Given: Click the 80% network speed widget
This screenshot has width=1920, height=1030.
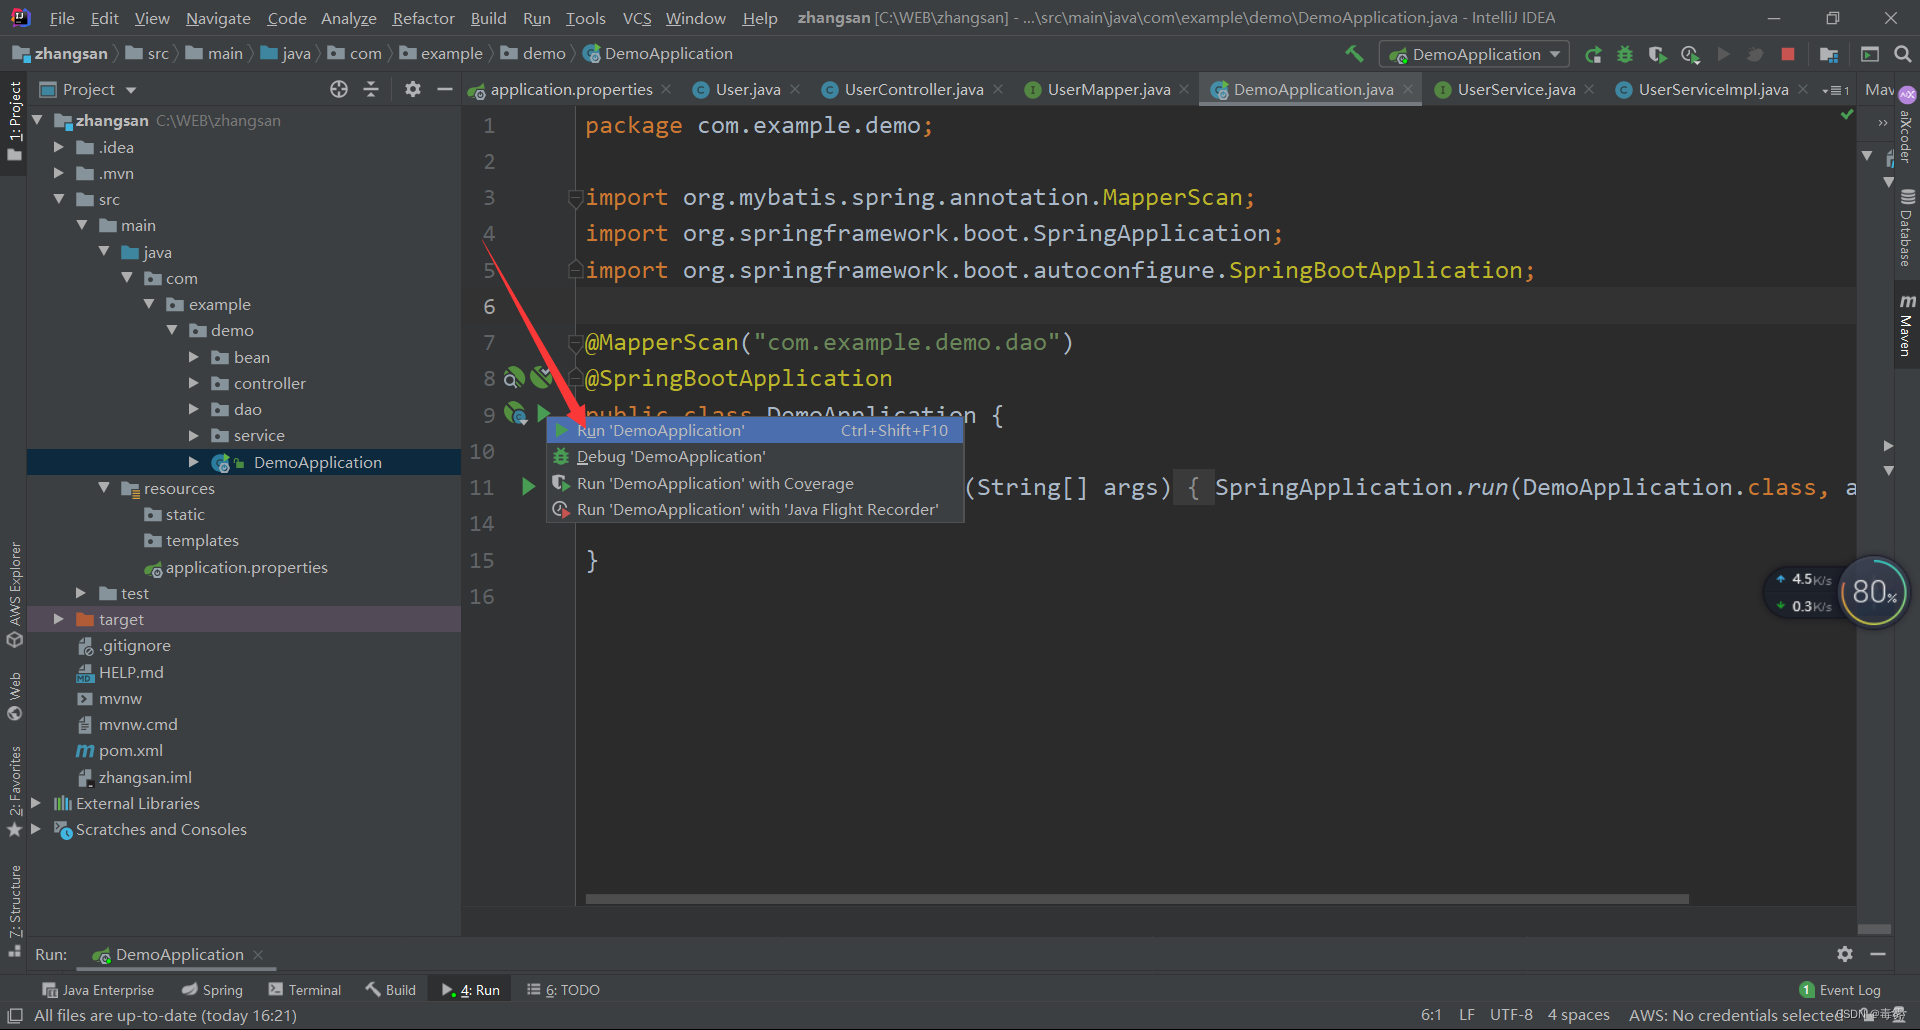Looking at the screenshot, I should coord(1873,592).
